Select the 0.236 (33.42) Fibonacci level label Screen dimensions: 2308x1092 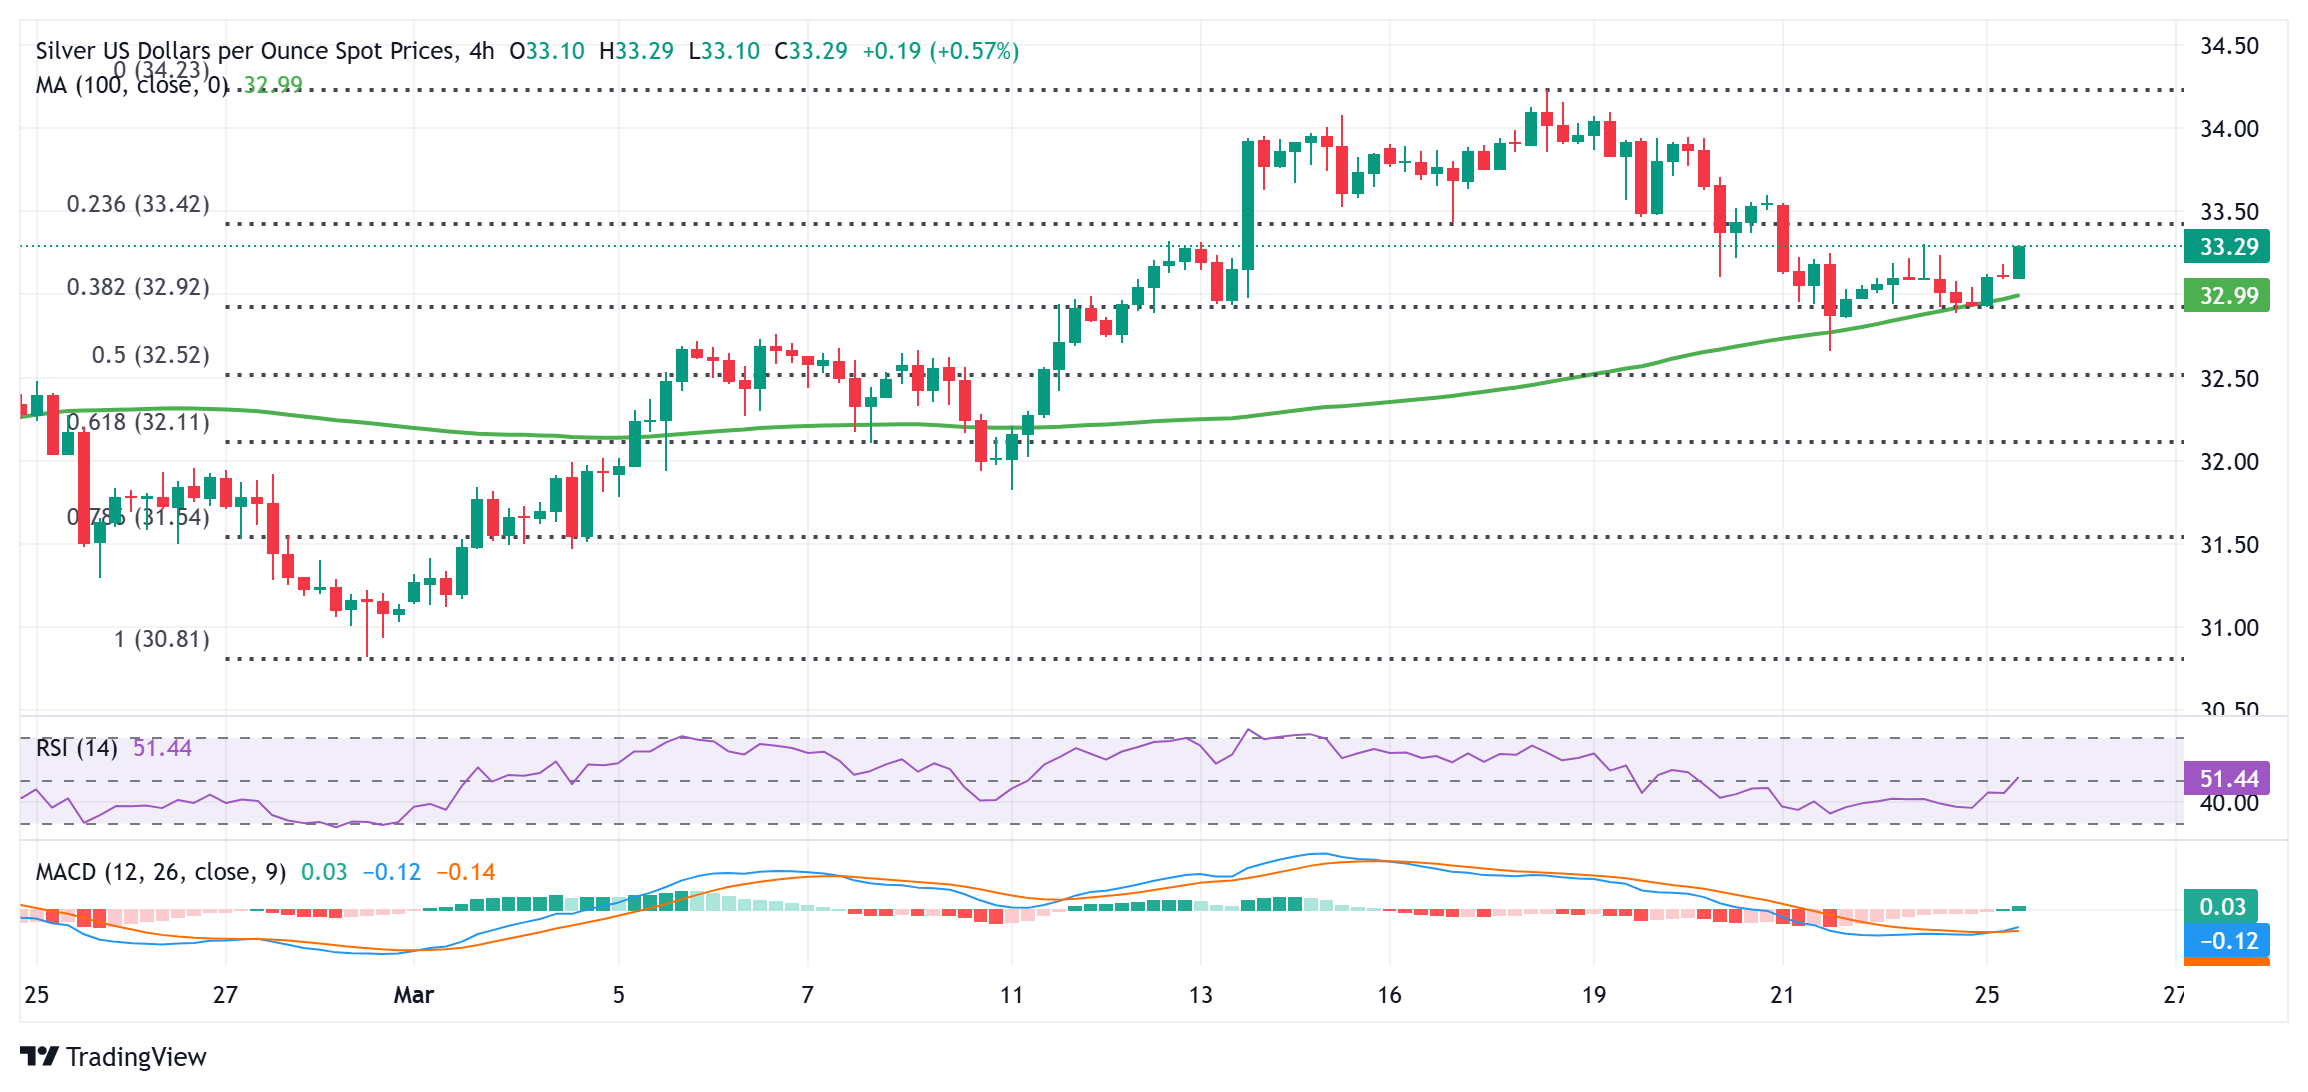[138, 204]
